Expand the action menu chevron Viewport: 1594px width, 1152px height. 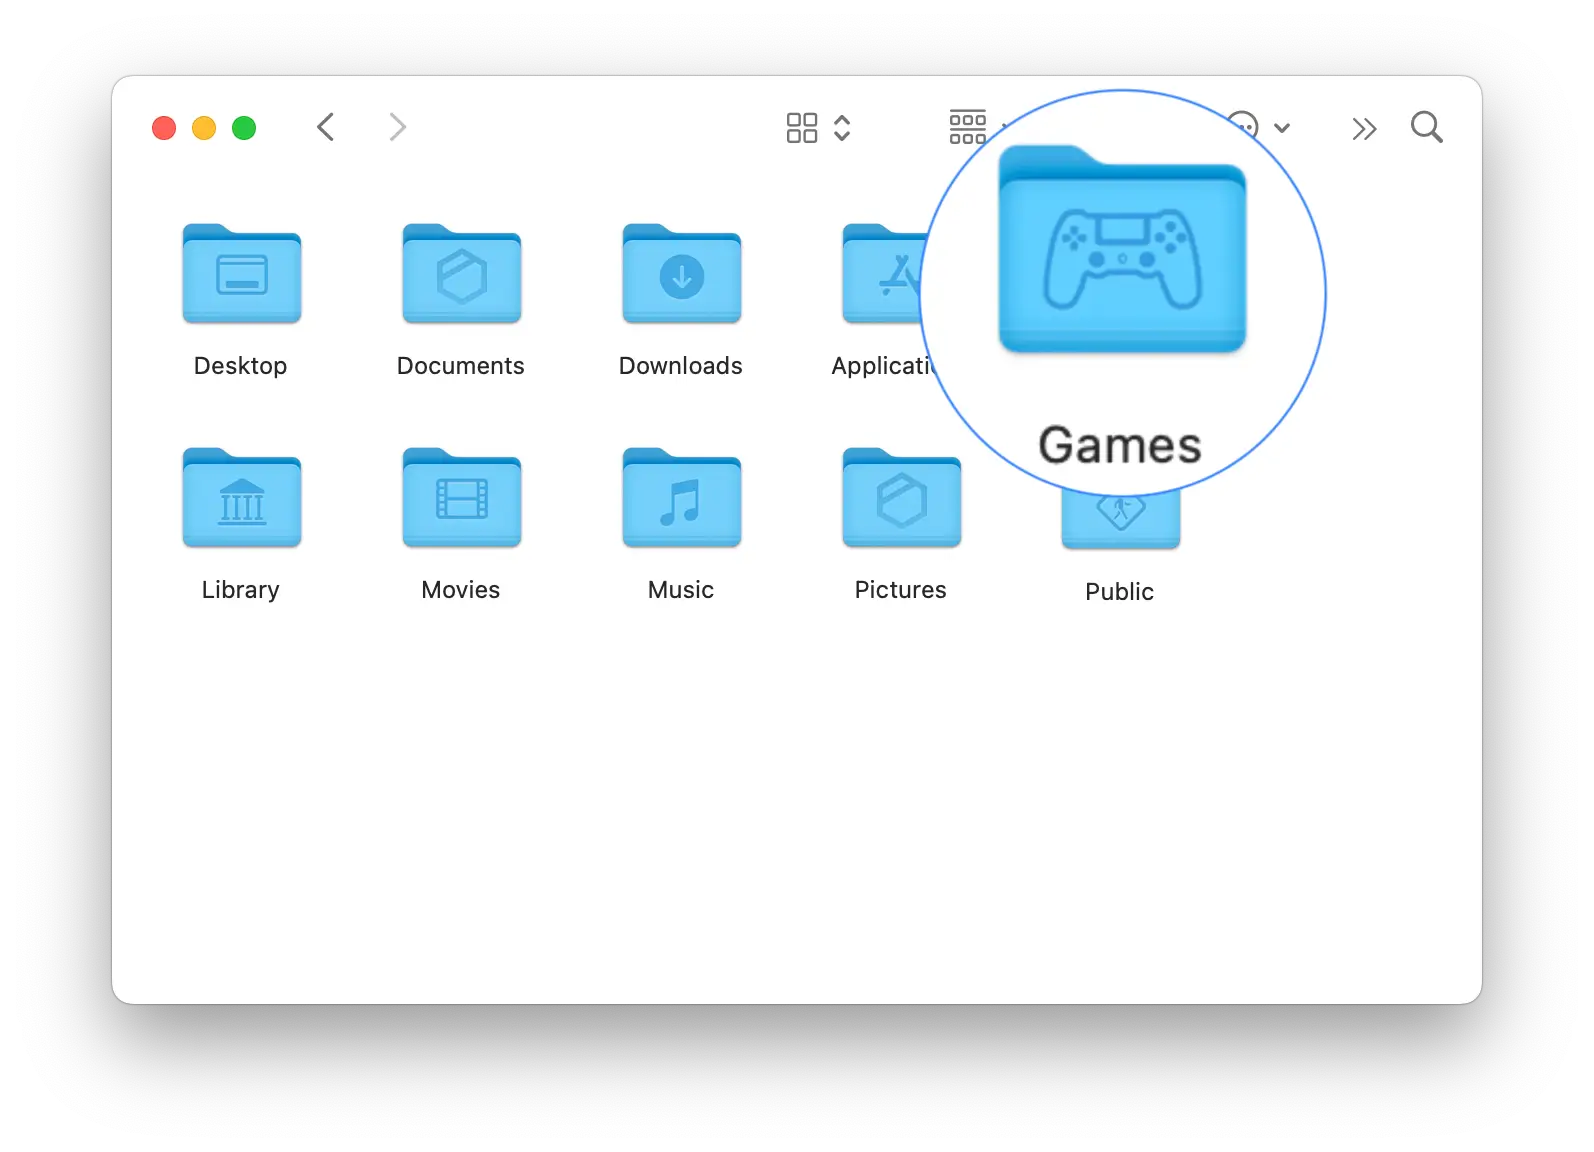(x=1282, y=128)
